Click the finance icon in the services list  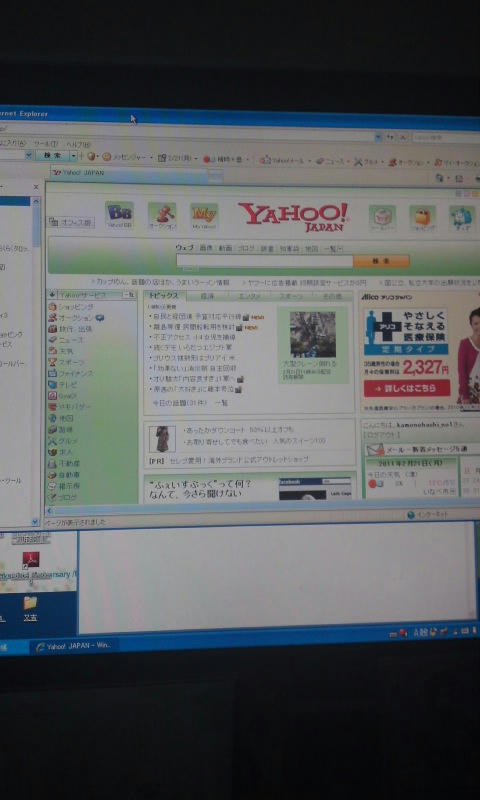tap(52, 373)
